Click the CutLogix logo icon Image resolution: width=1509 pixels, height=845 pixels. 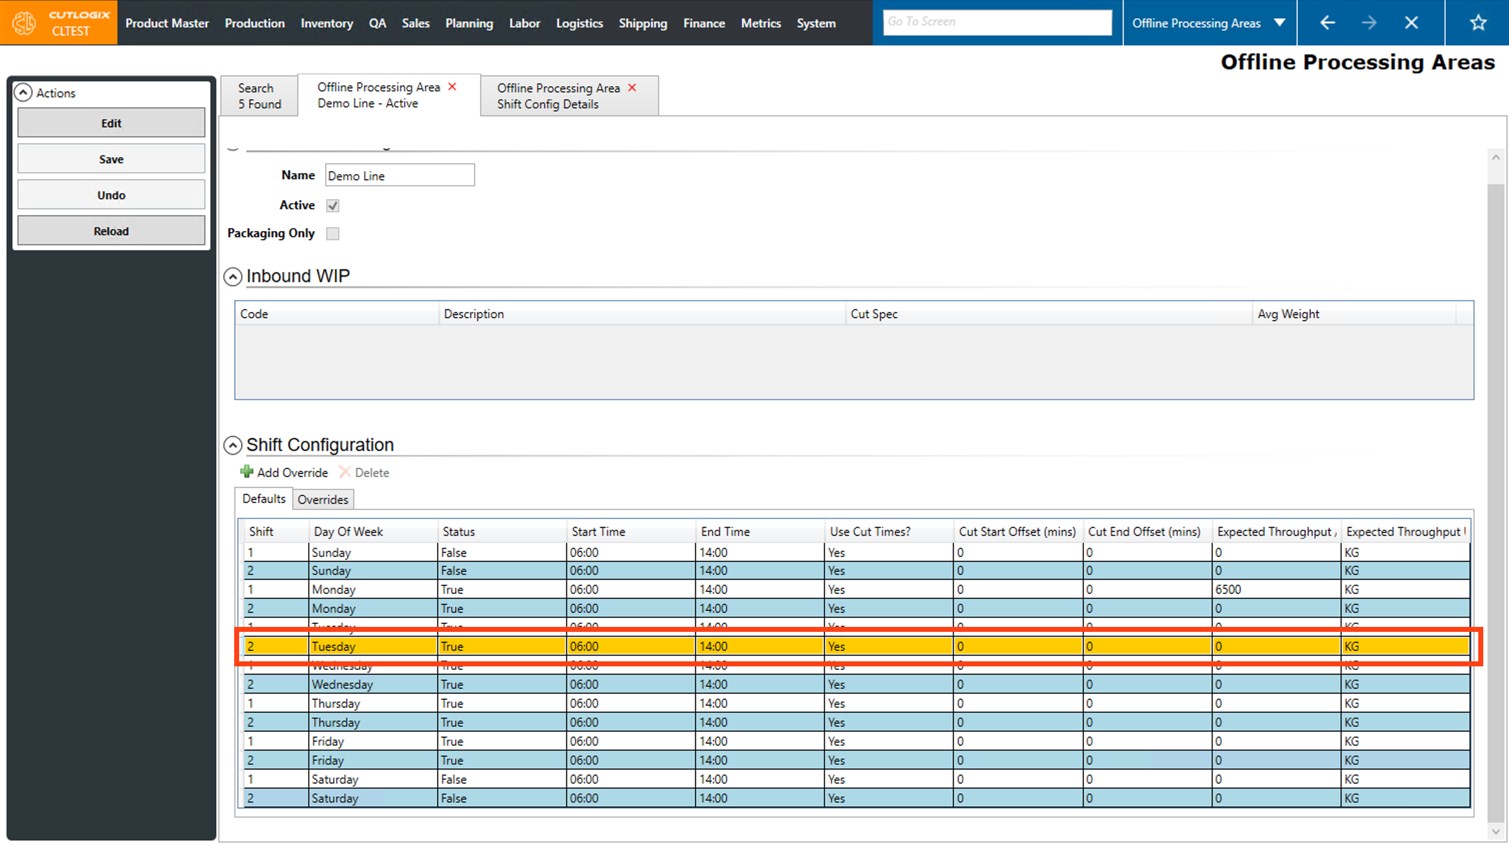pos(24,22)
